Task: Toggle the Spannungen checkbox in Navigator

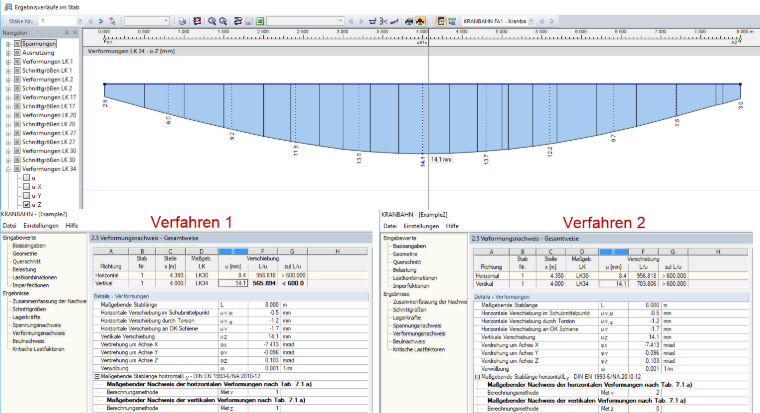Action: coord(17,44)
